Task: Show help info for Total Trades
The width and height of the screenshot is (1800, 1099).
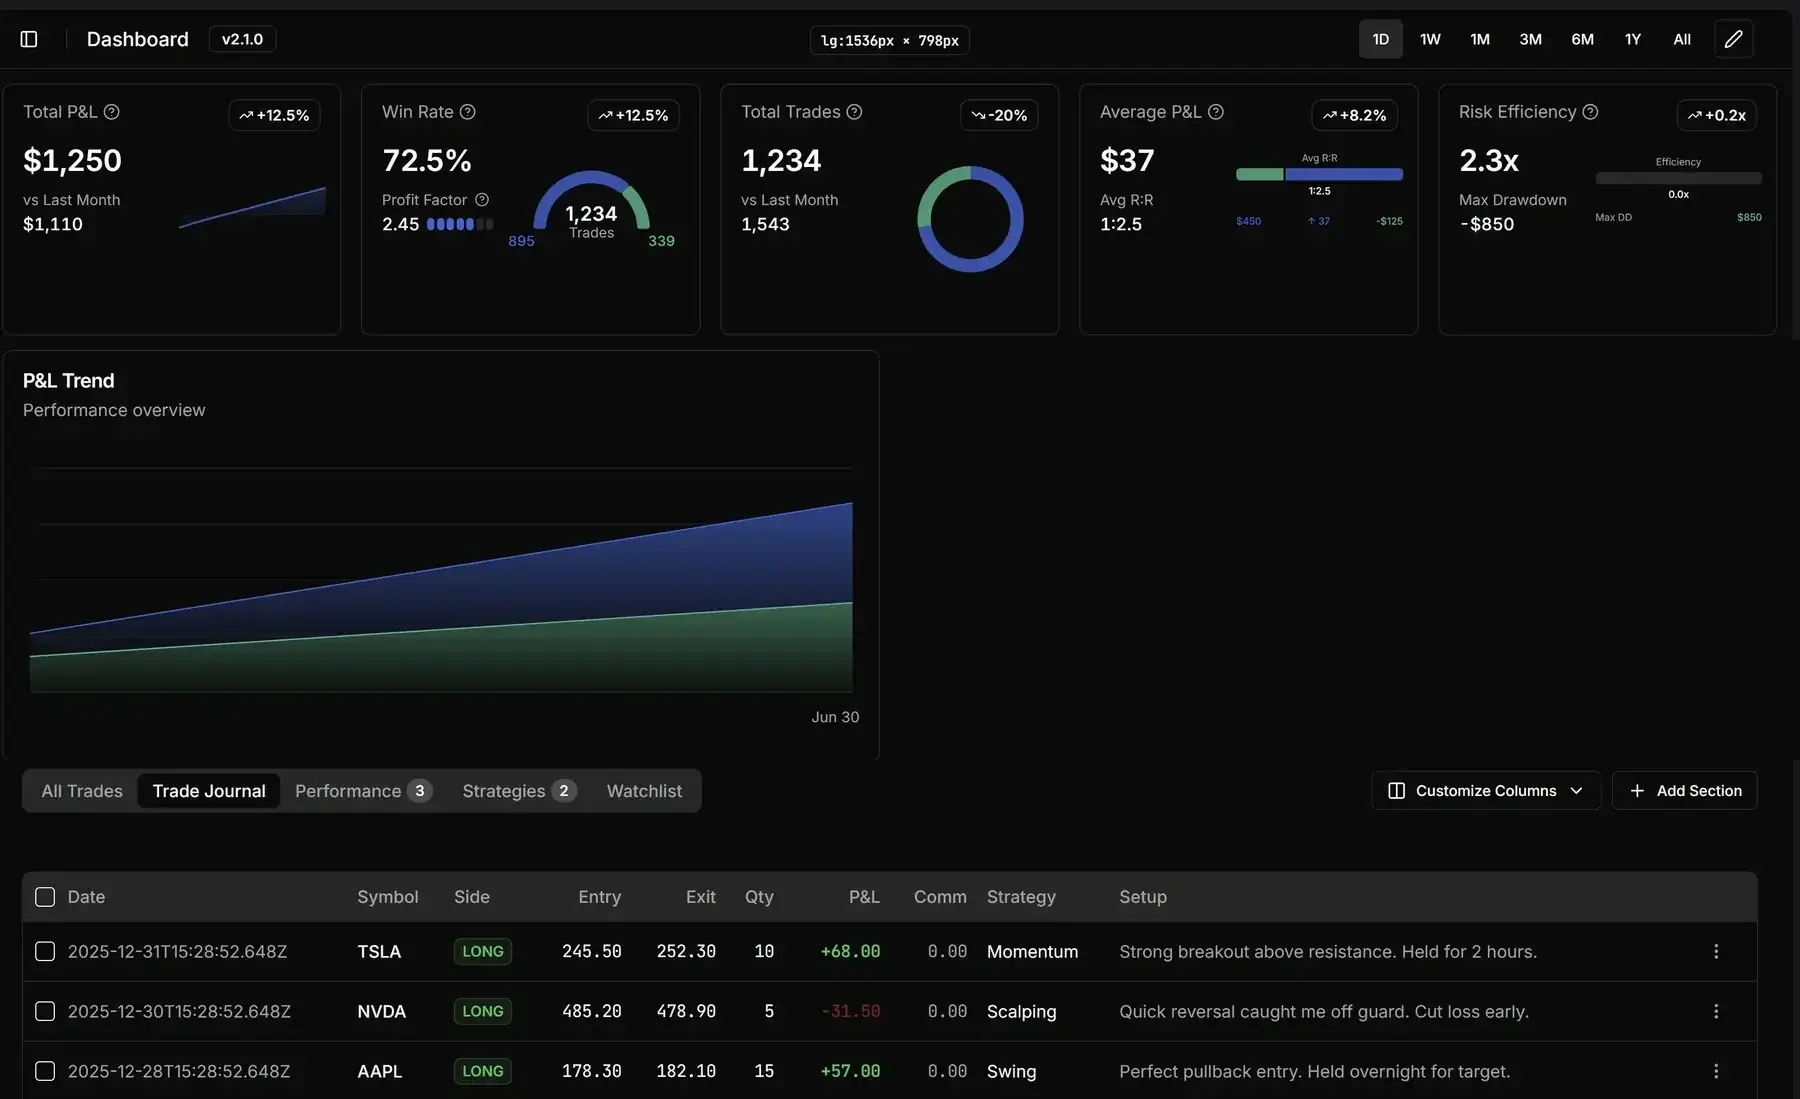Action: pyautogui.click(x=854, y=112)
